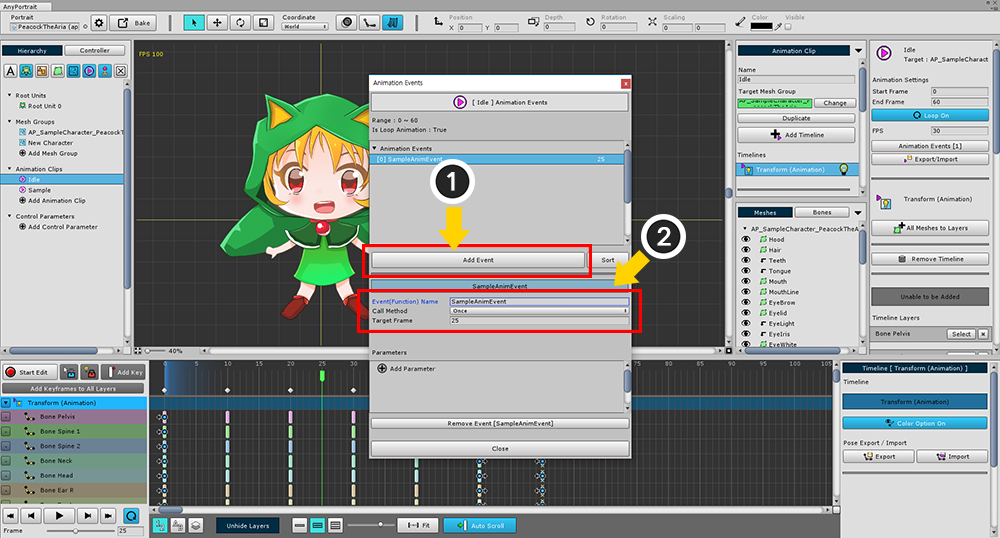
Task: Click Start Edit button
Action: coord(29,372)
